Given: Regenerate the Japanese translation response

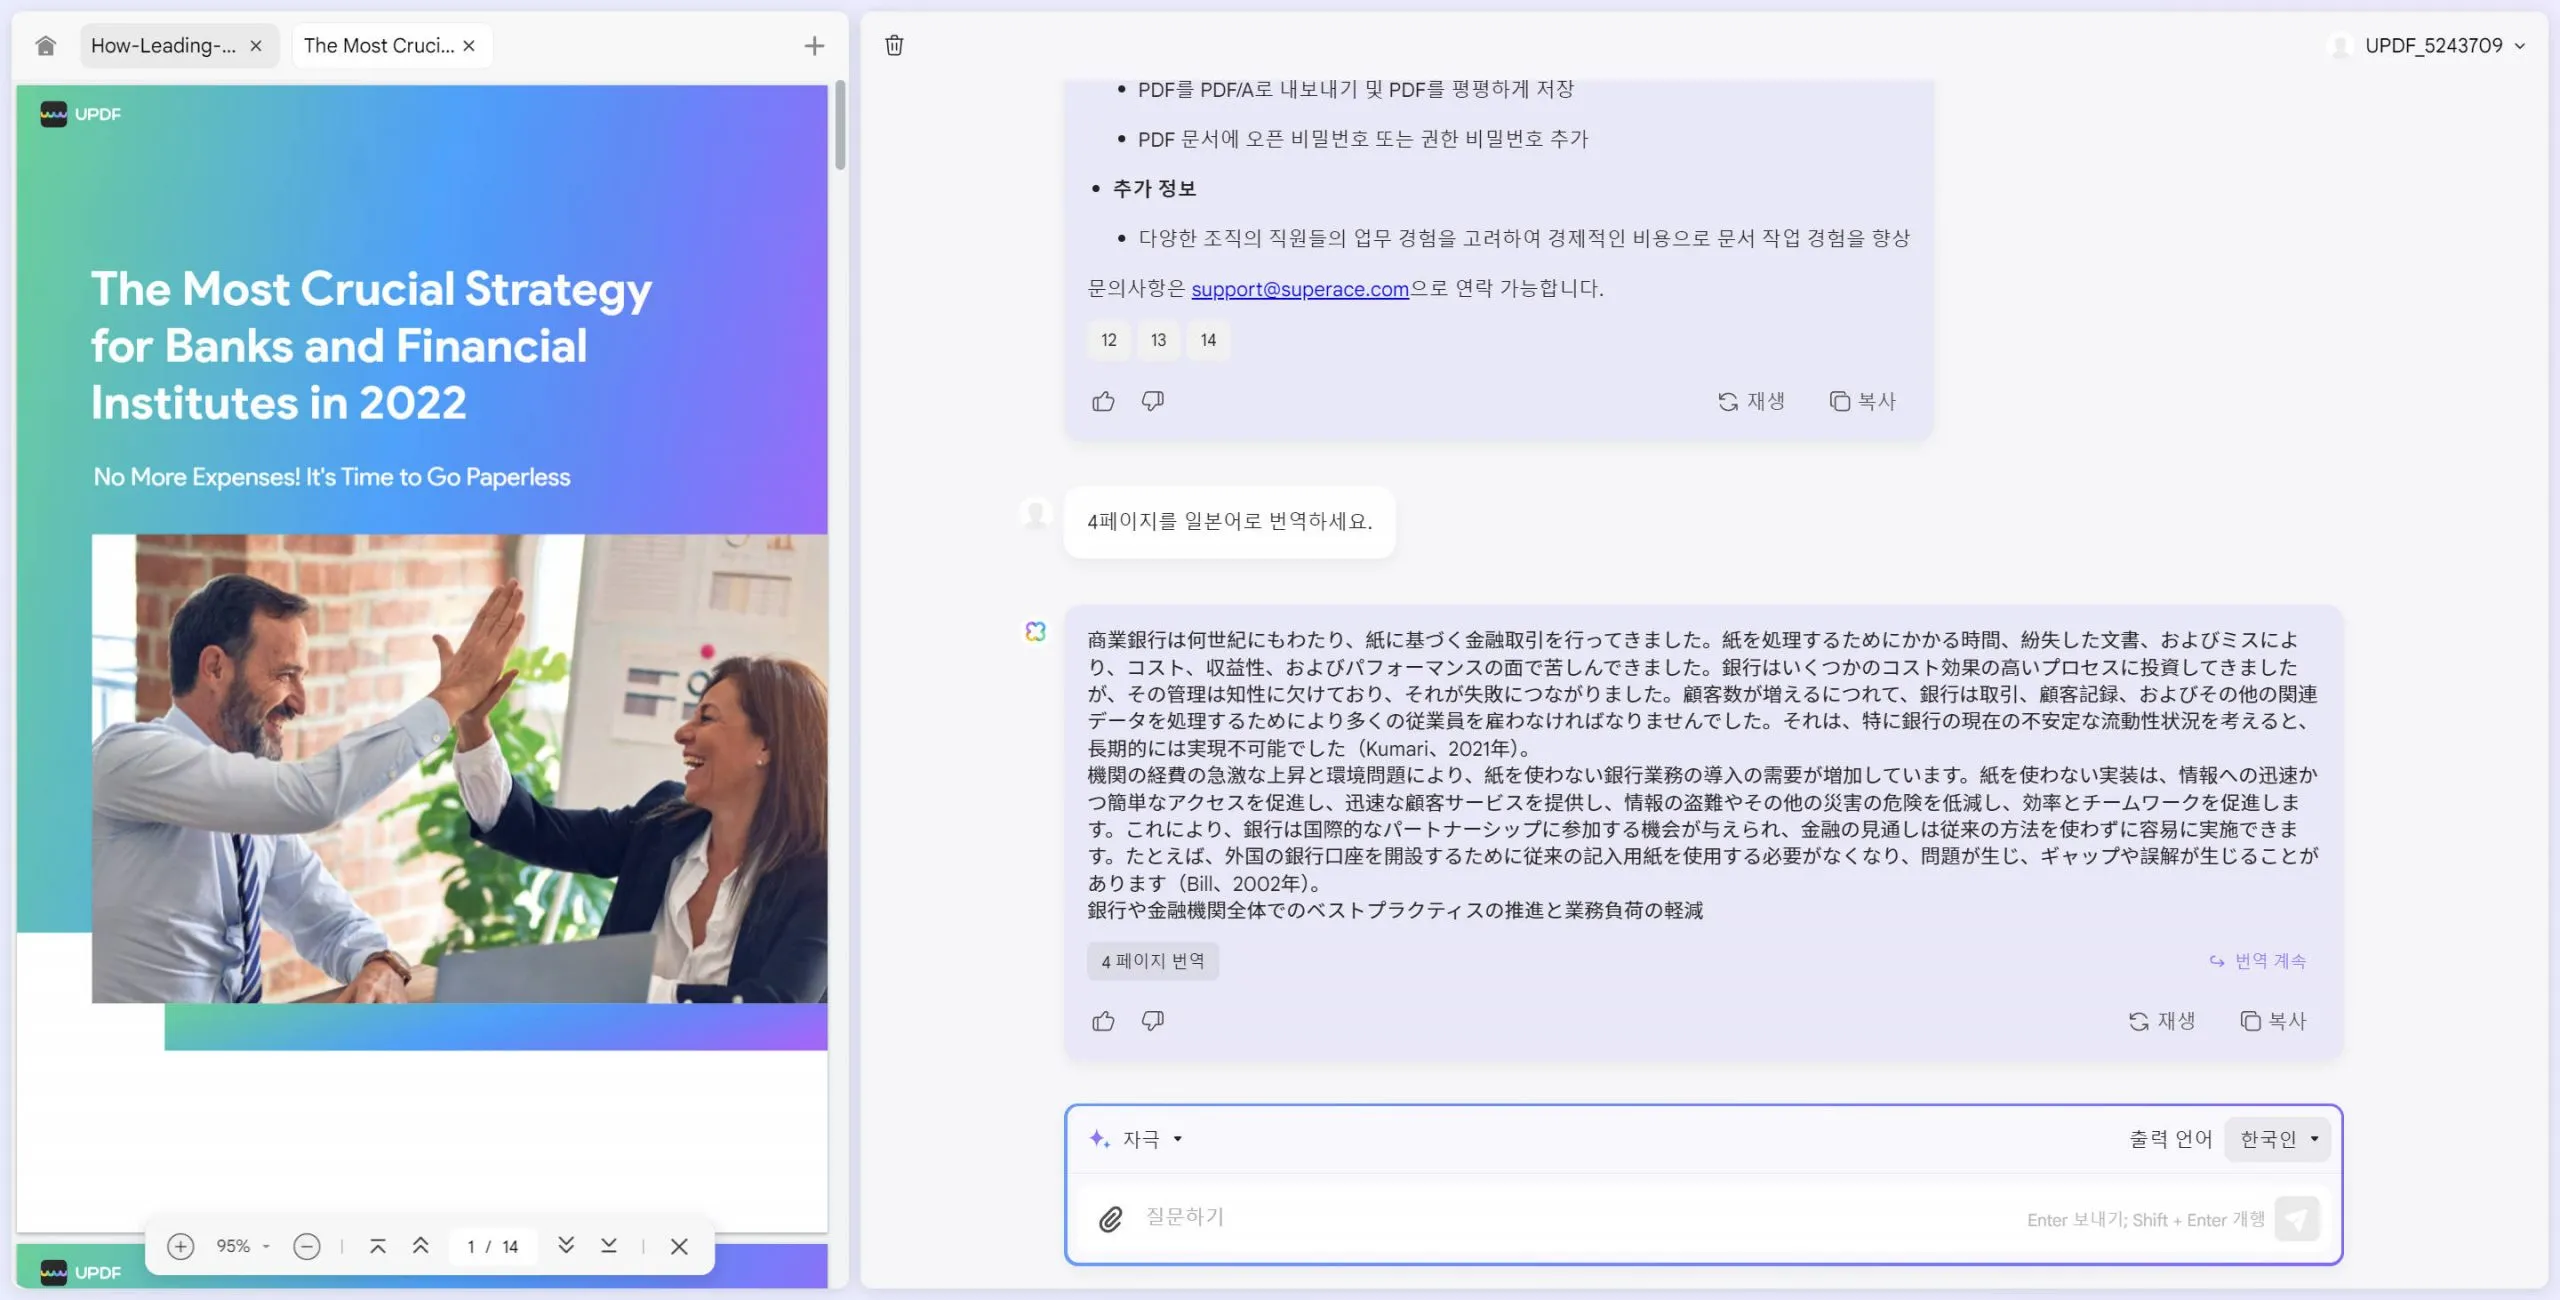Looking at the screenshot, I should (x=2161, y=1021).
